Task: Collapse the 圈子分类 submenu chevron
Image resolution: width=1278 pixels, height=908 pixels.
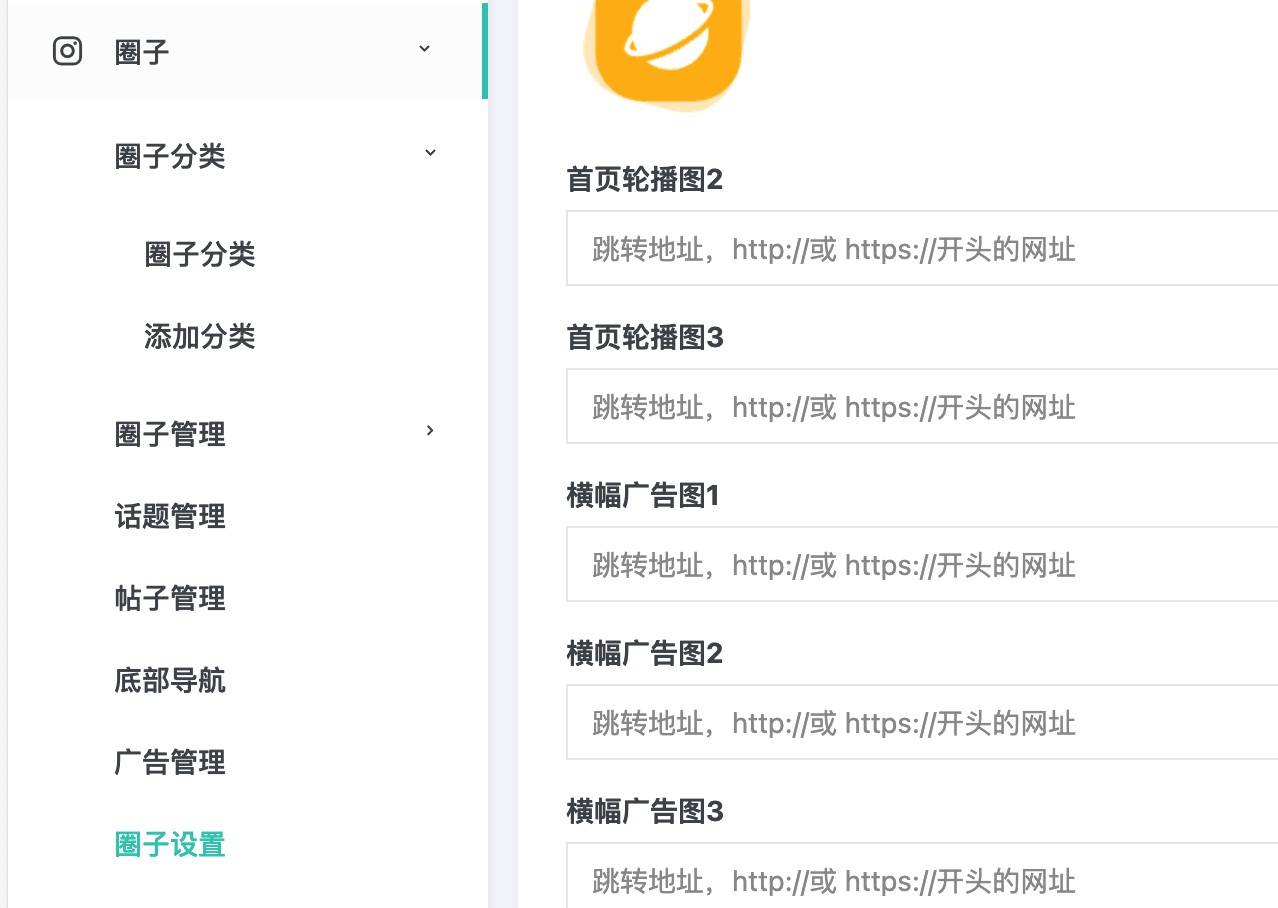Action: (430, 153)
